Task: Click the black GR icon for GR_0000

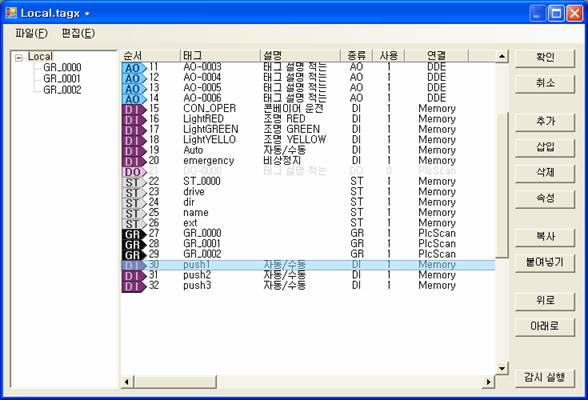Action: (134, 234)
